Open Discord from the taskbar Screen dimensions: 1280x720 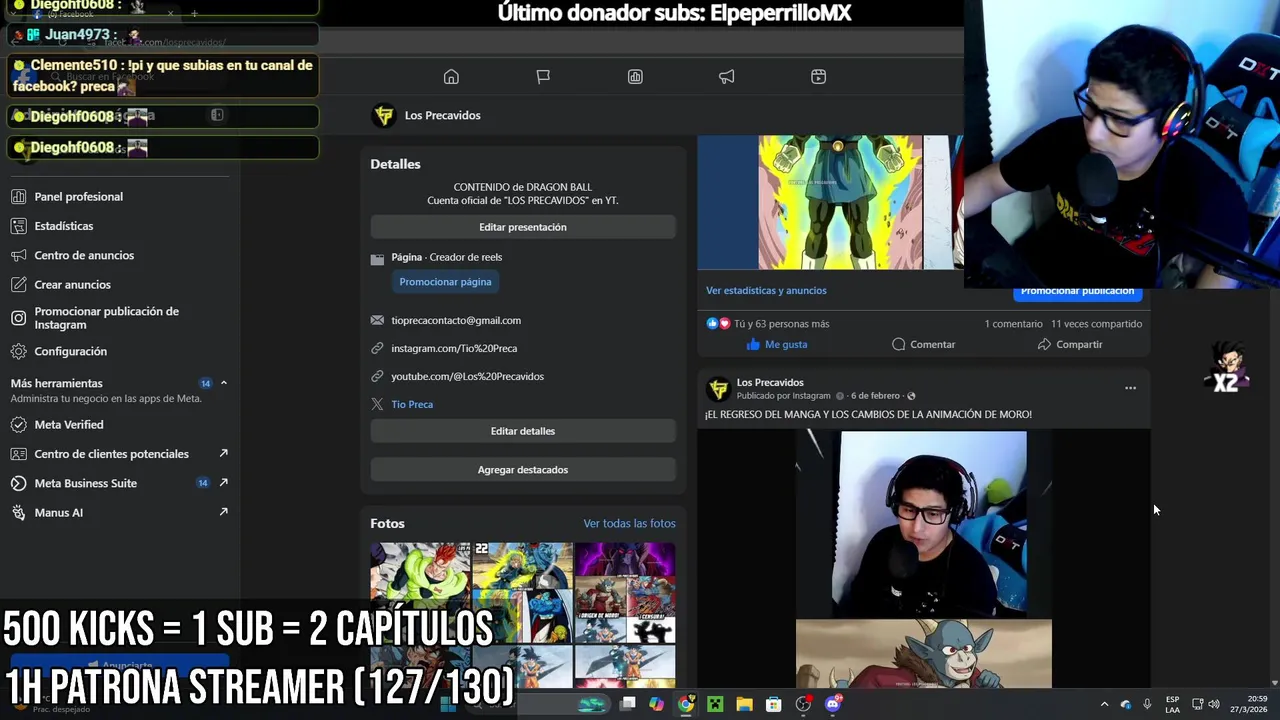point(832,704)
